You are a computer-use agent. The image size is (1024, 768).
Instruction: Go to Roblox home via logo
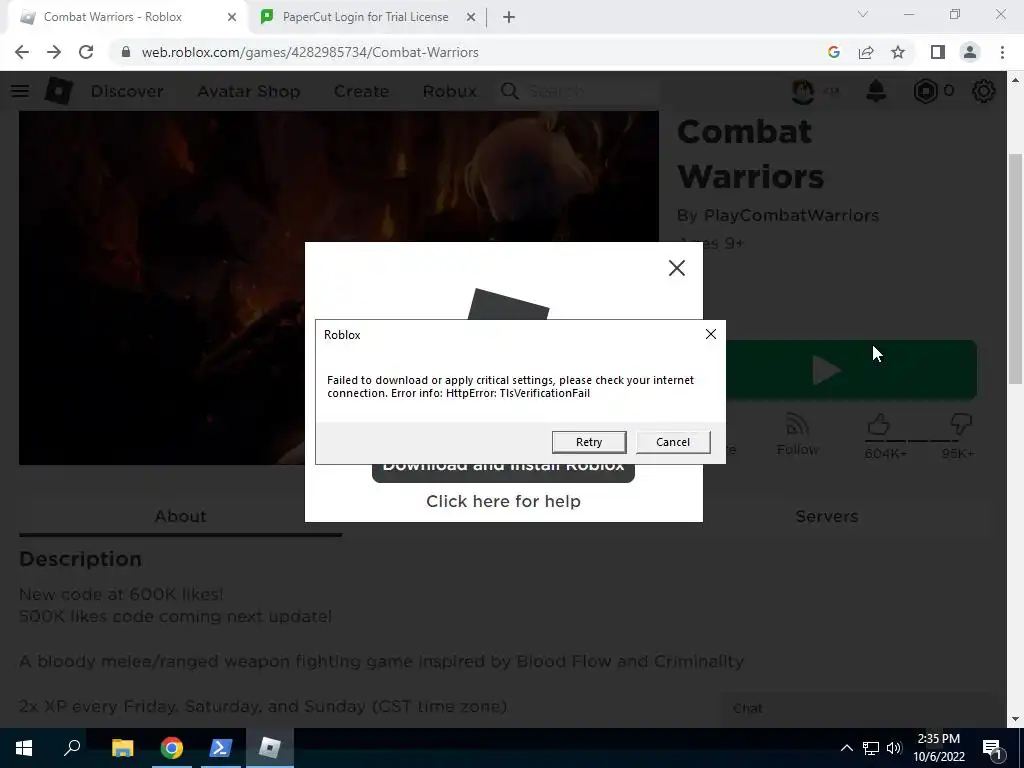[58, 91]
